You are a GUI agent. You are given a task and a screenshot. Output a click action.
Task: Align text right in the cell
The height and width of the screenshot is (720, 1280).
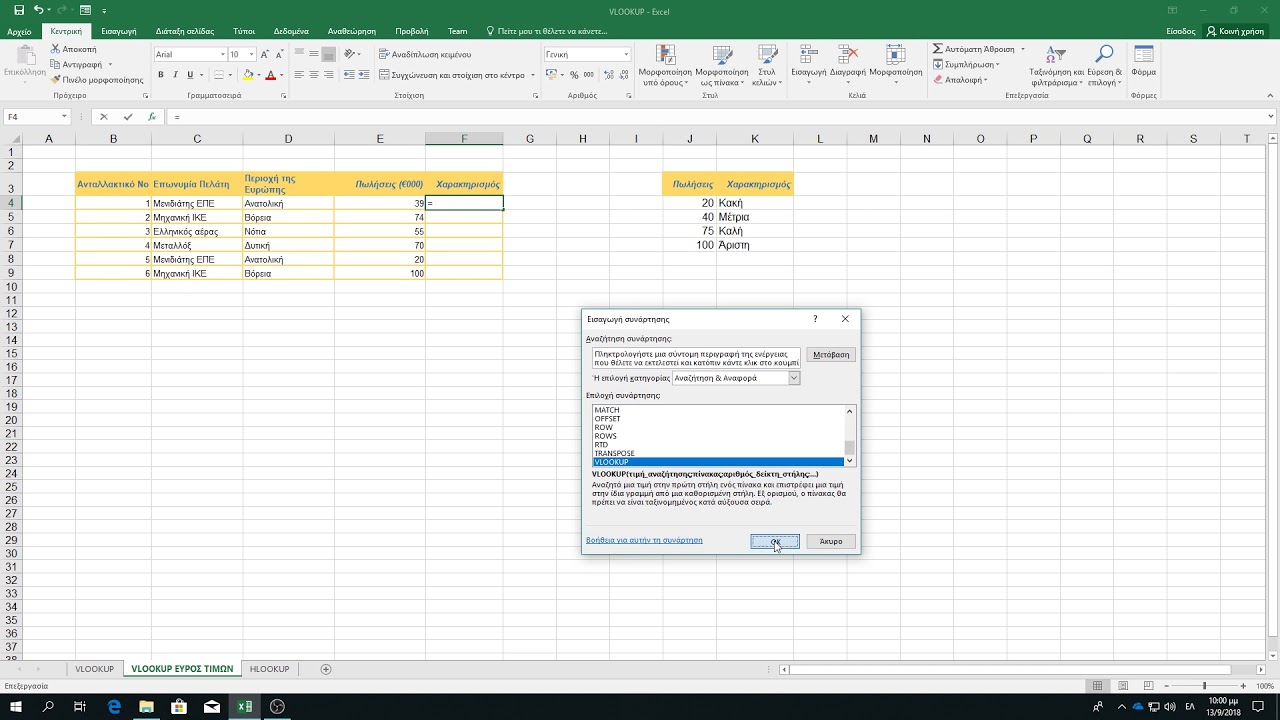[329, 75]
